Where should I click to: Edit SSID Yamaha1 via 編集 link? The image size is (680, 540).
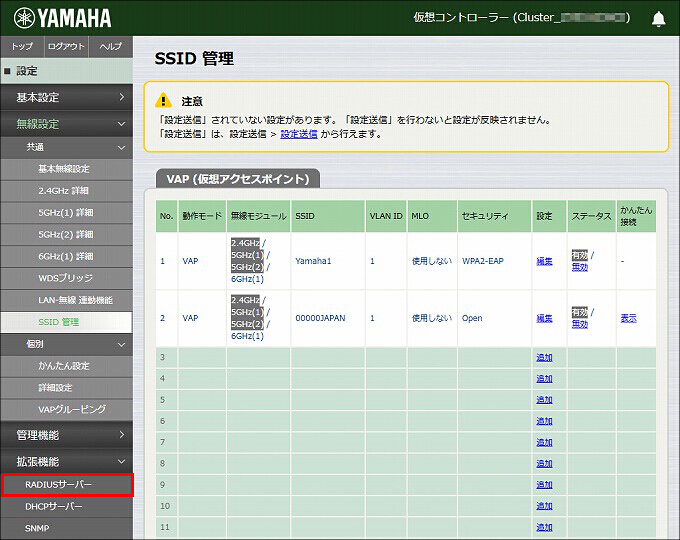coord(544,261)
